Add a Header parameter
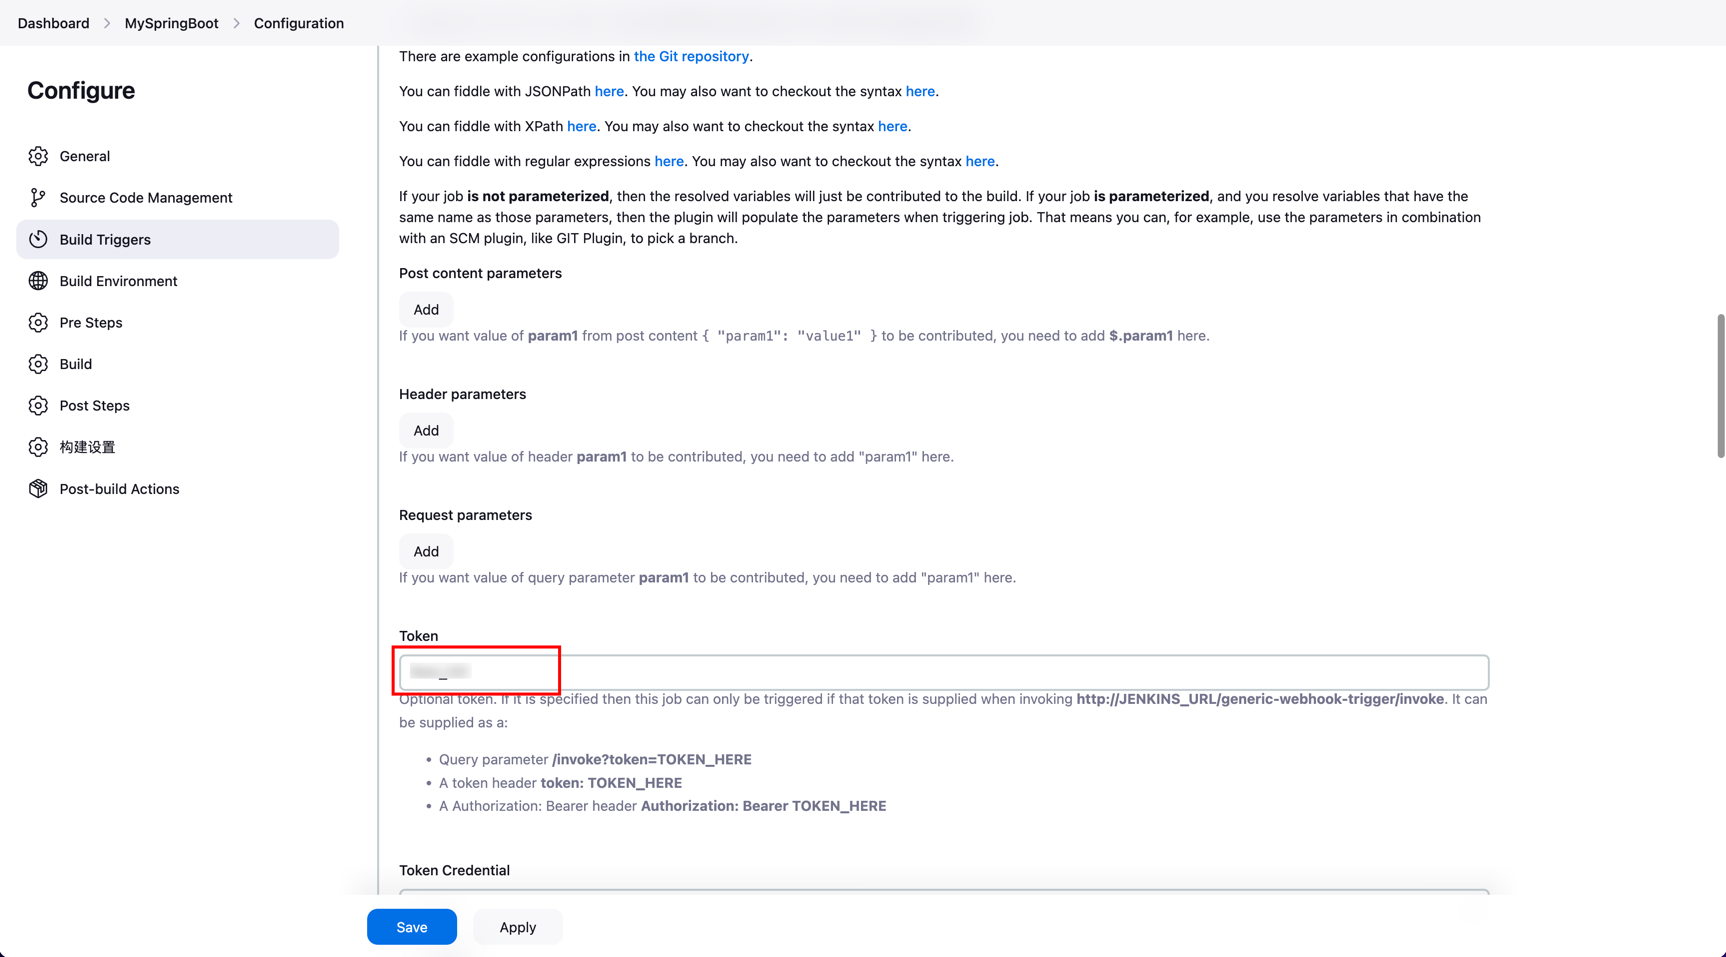The image size is (1726, 957). coord(426,431)
